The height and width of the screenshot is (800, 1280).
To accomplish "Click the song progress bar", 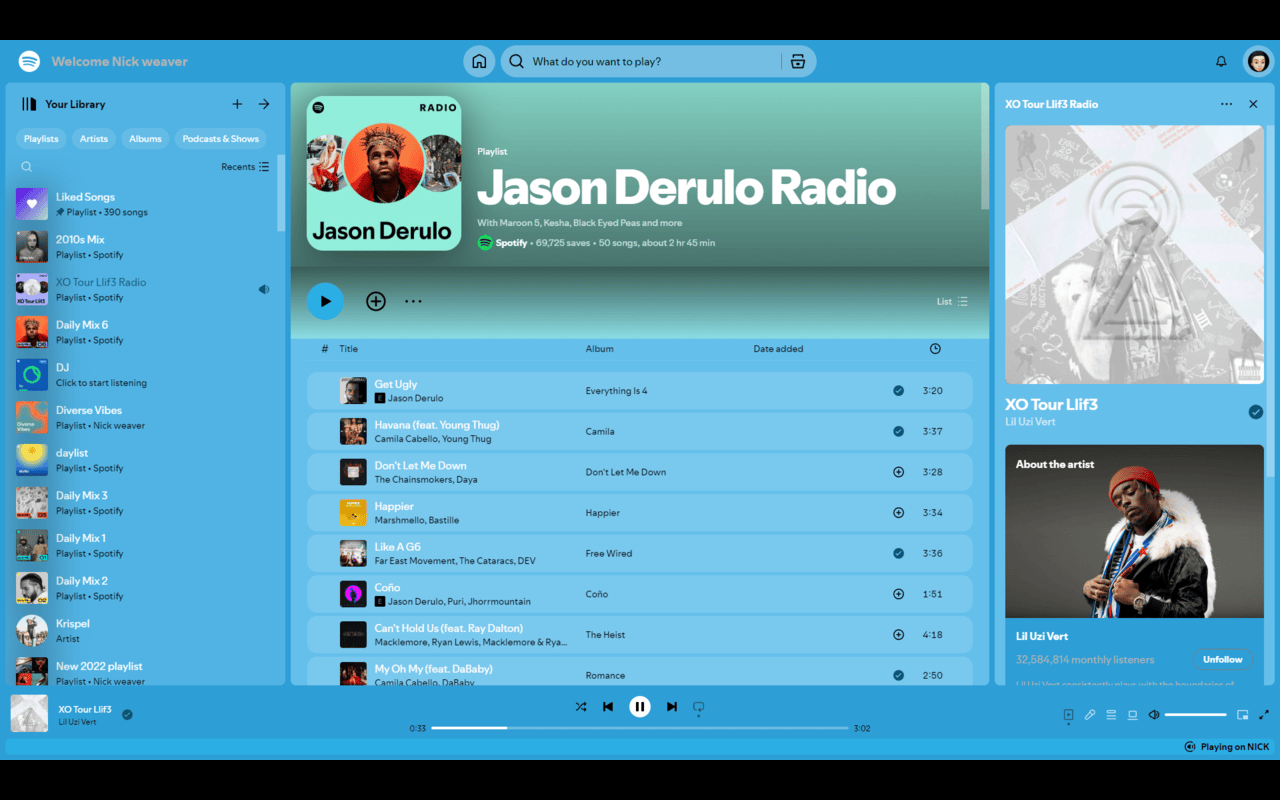I will [x=640, y=729].
